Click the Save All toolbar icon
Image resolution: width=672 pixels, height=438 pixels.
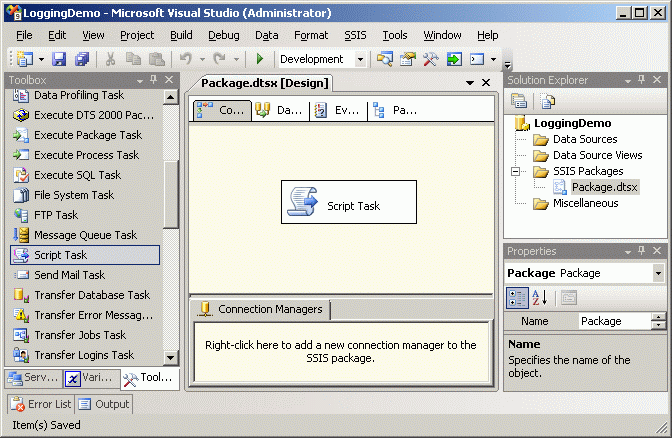[82, 59]
